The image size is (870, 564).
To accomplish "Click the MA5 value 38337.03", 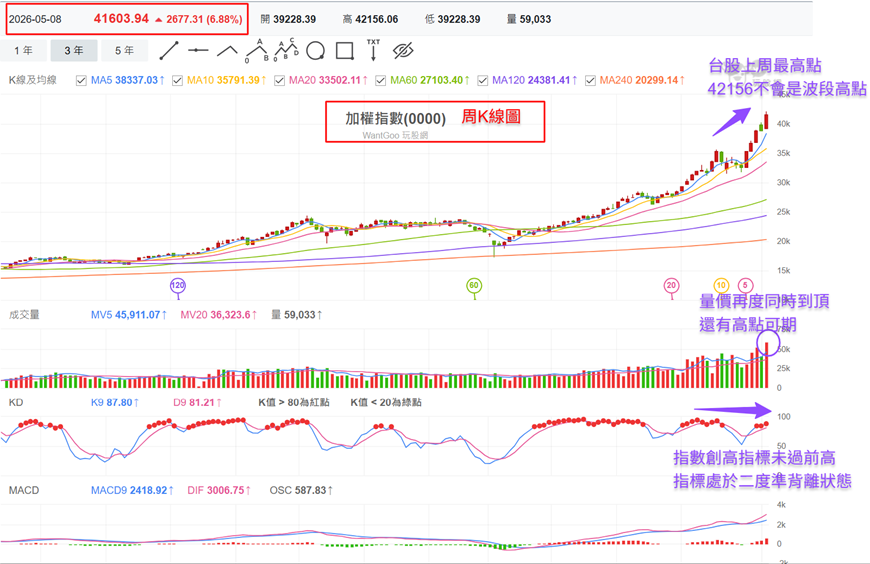I will click(136, 80).
